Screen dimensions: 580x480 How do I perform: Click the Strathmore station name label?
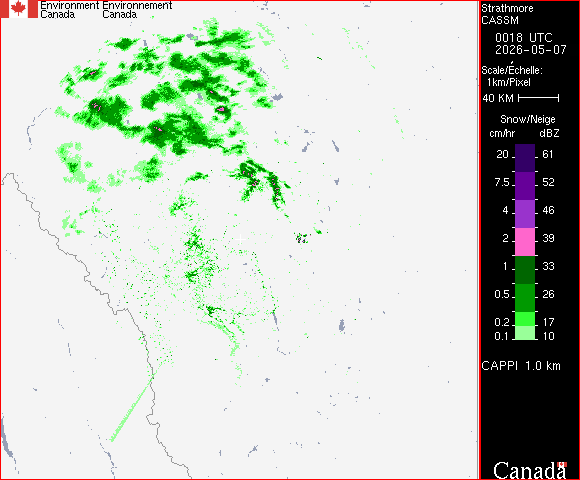pyautogui.click(x=507, y=8)
